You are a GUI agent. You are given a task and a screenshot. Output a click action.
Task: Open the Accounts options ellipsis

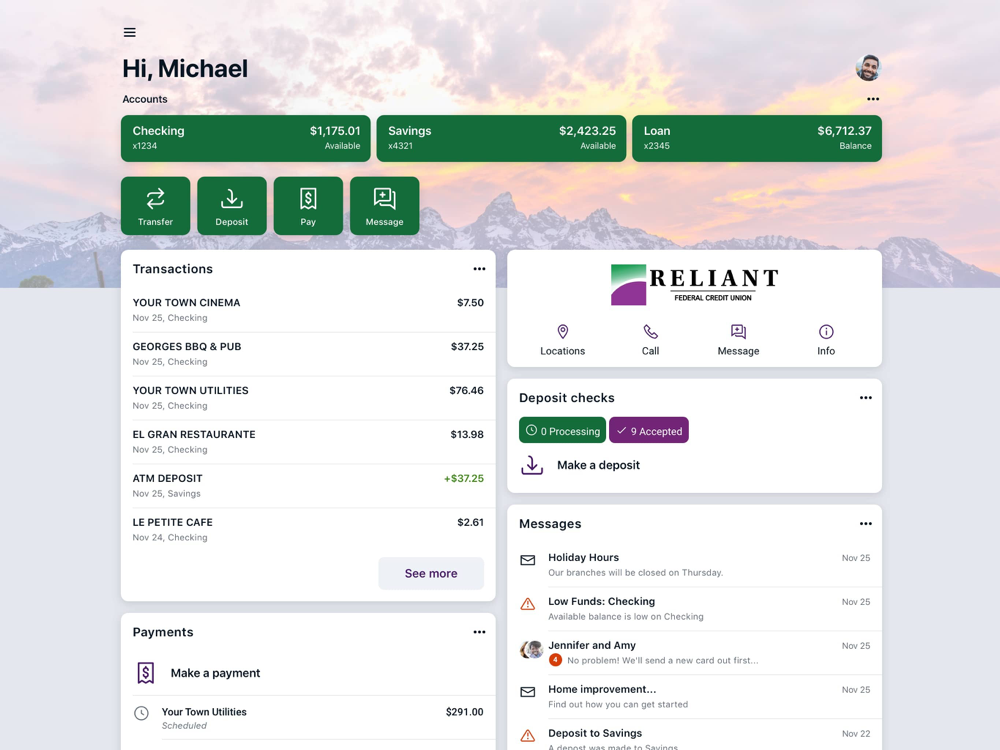tap(873, 99)
